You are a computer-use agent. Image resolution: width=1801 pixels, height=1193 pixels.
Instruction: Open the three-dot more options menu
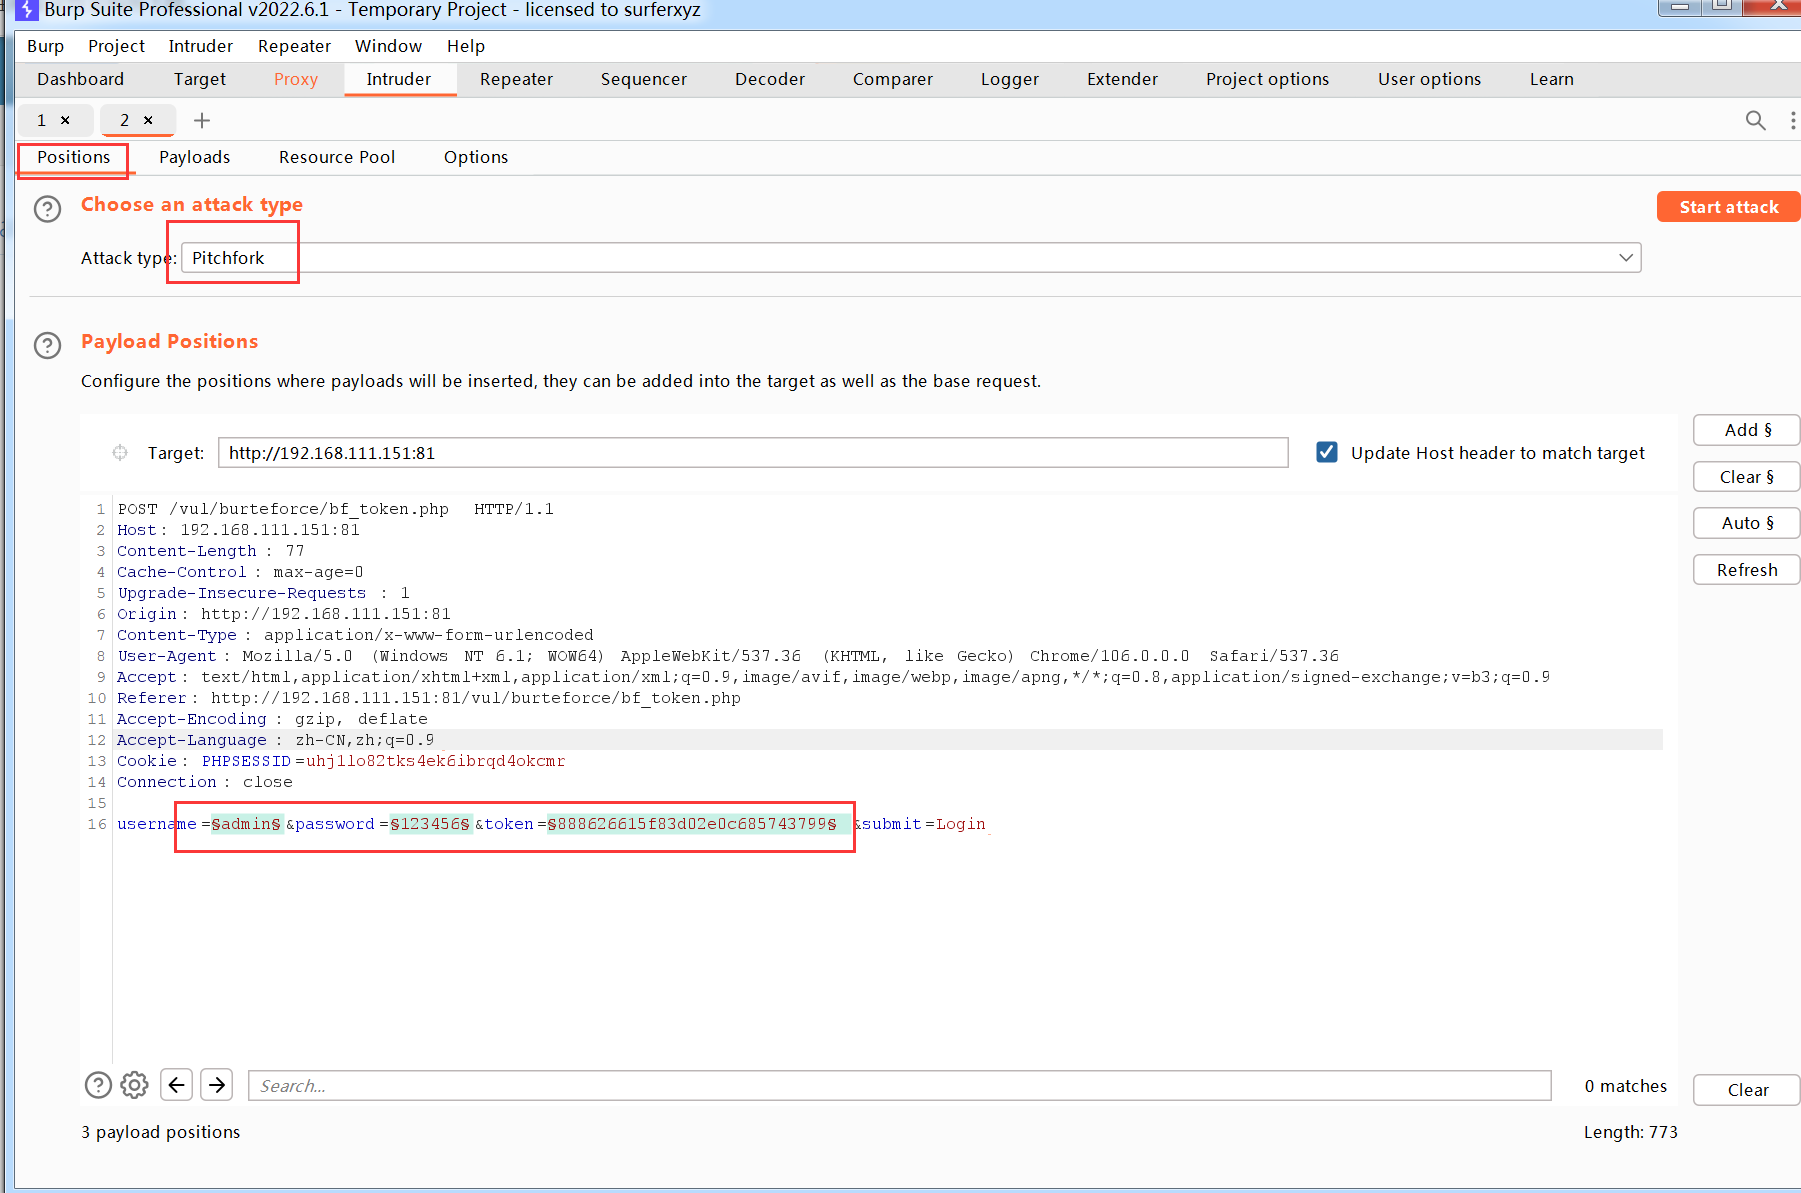click(1792, 121)
